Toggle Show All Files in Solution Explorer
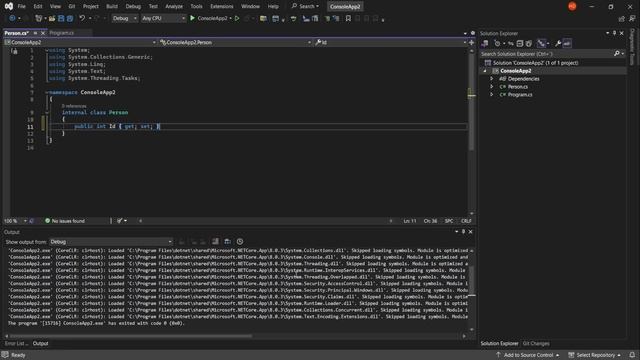The width and height of the screenshot is (640, 360). pyautogui.click(x=529, y=43)
